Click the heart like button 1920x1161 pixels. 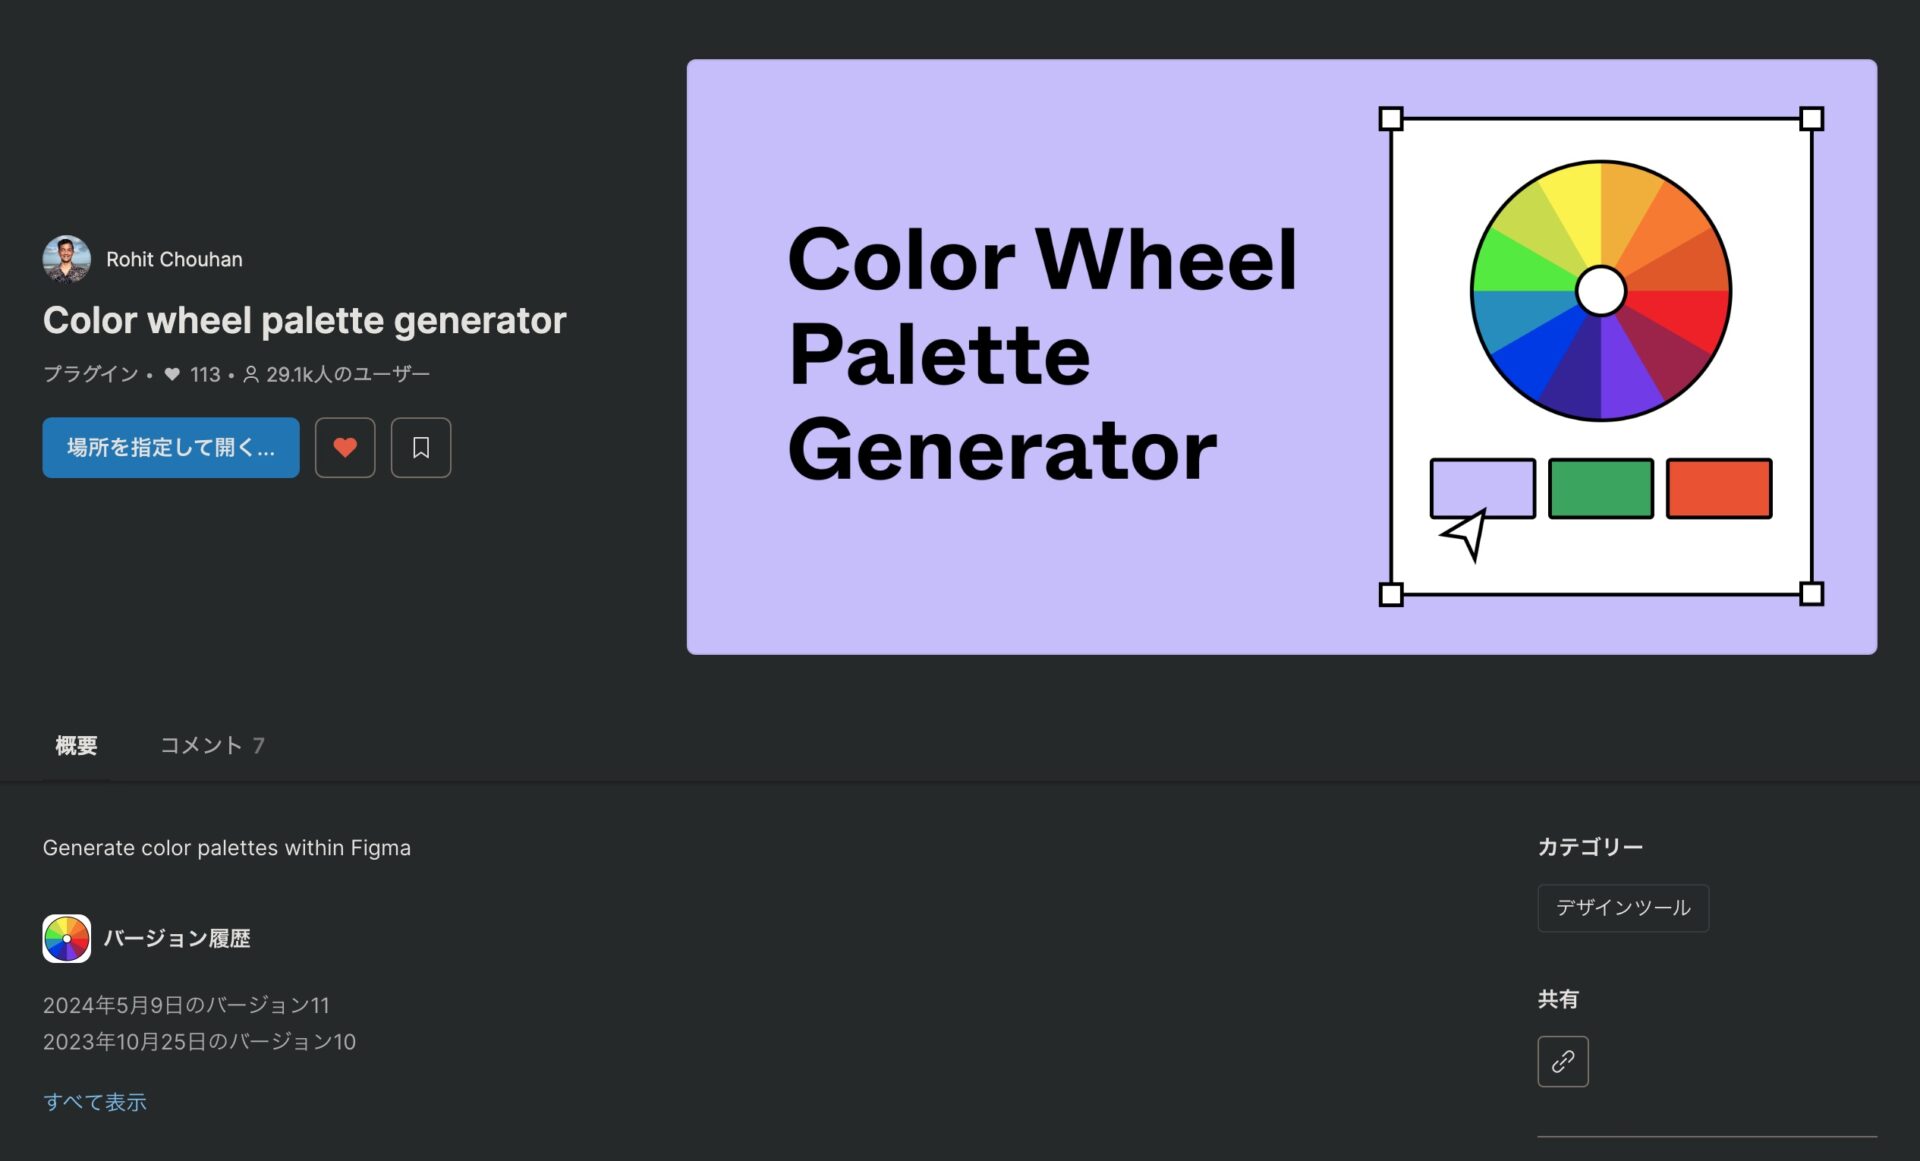pos(345,447)
